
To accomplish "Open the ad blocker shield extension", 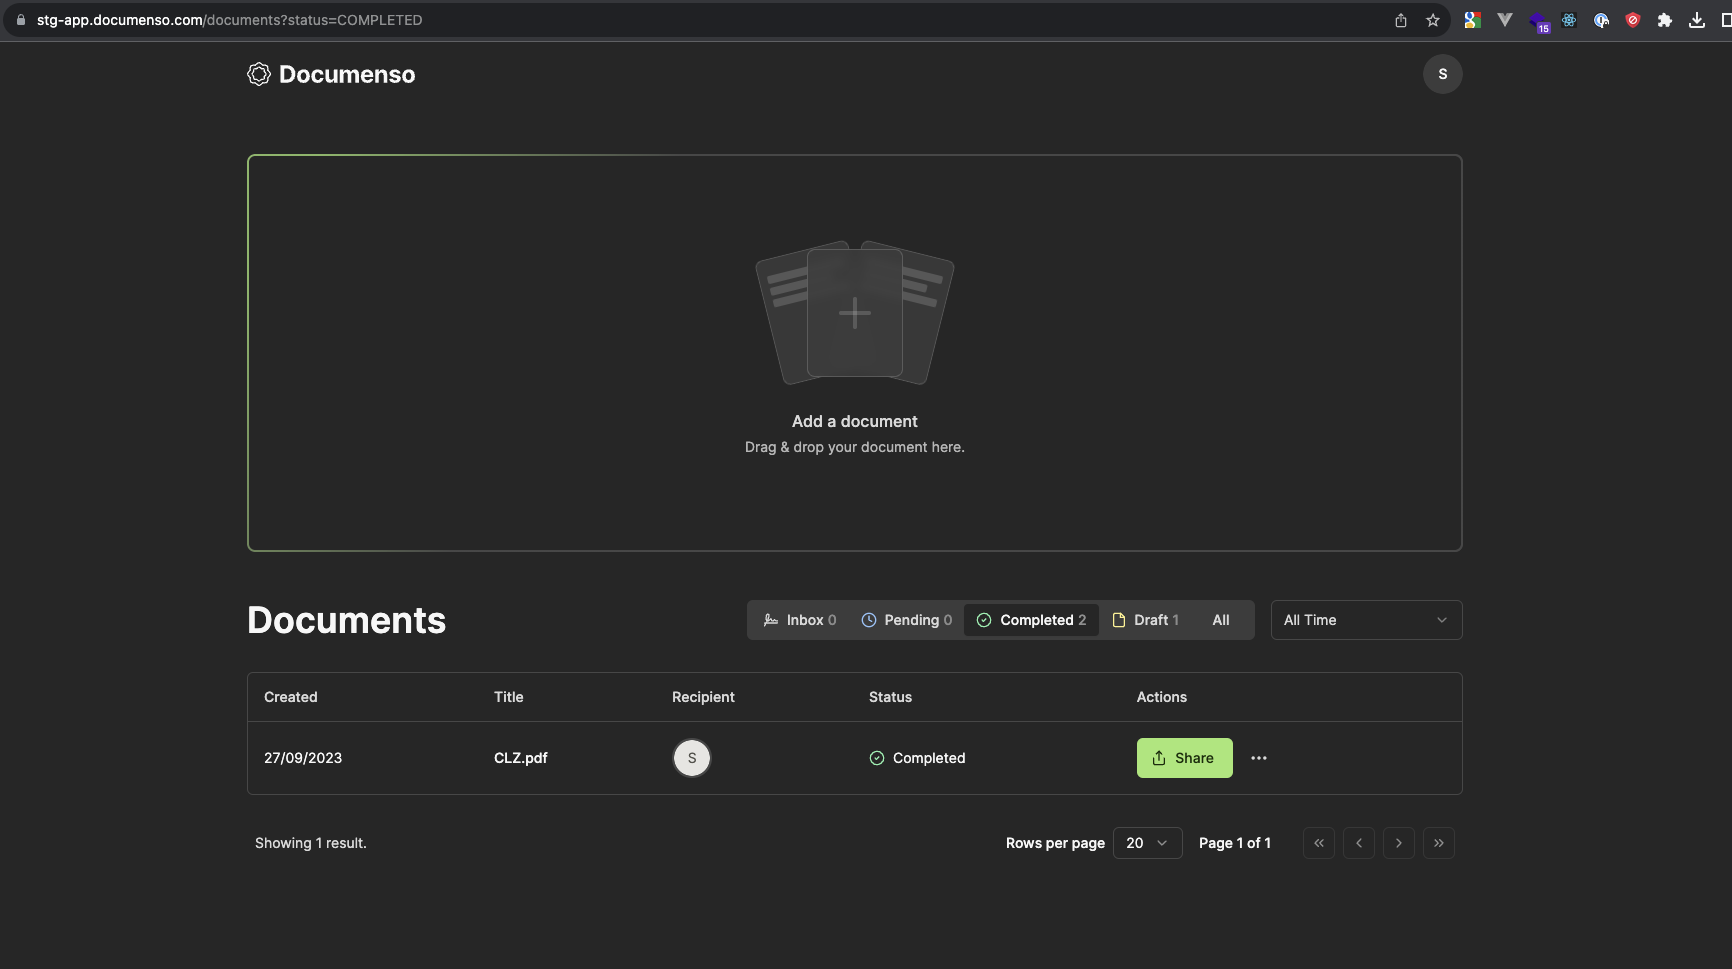I will coord(1633,20).
